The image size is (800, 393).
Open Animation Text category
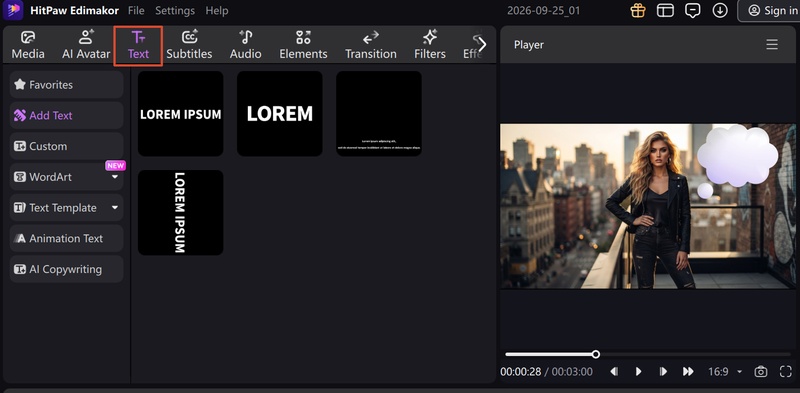tap(66, 238)
